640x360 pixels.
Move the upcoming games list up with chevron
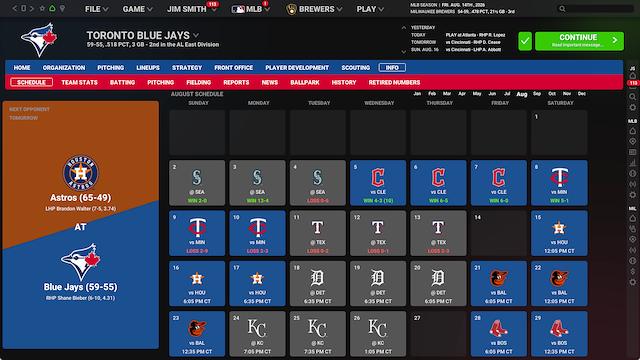tap(404, 28)
